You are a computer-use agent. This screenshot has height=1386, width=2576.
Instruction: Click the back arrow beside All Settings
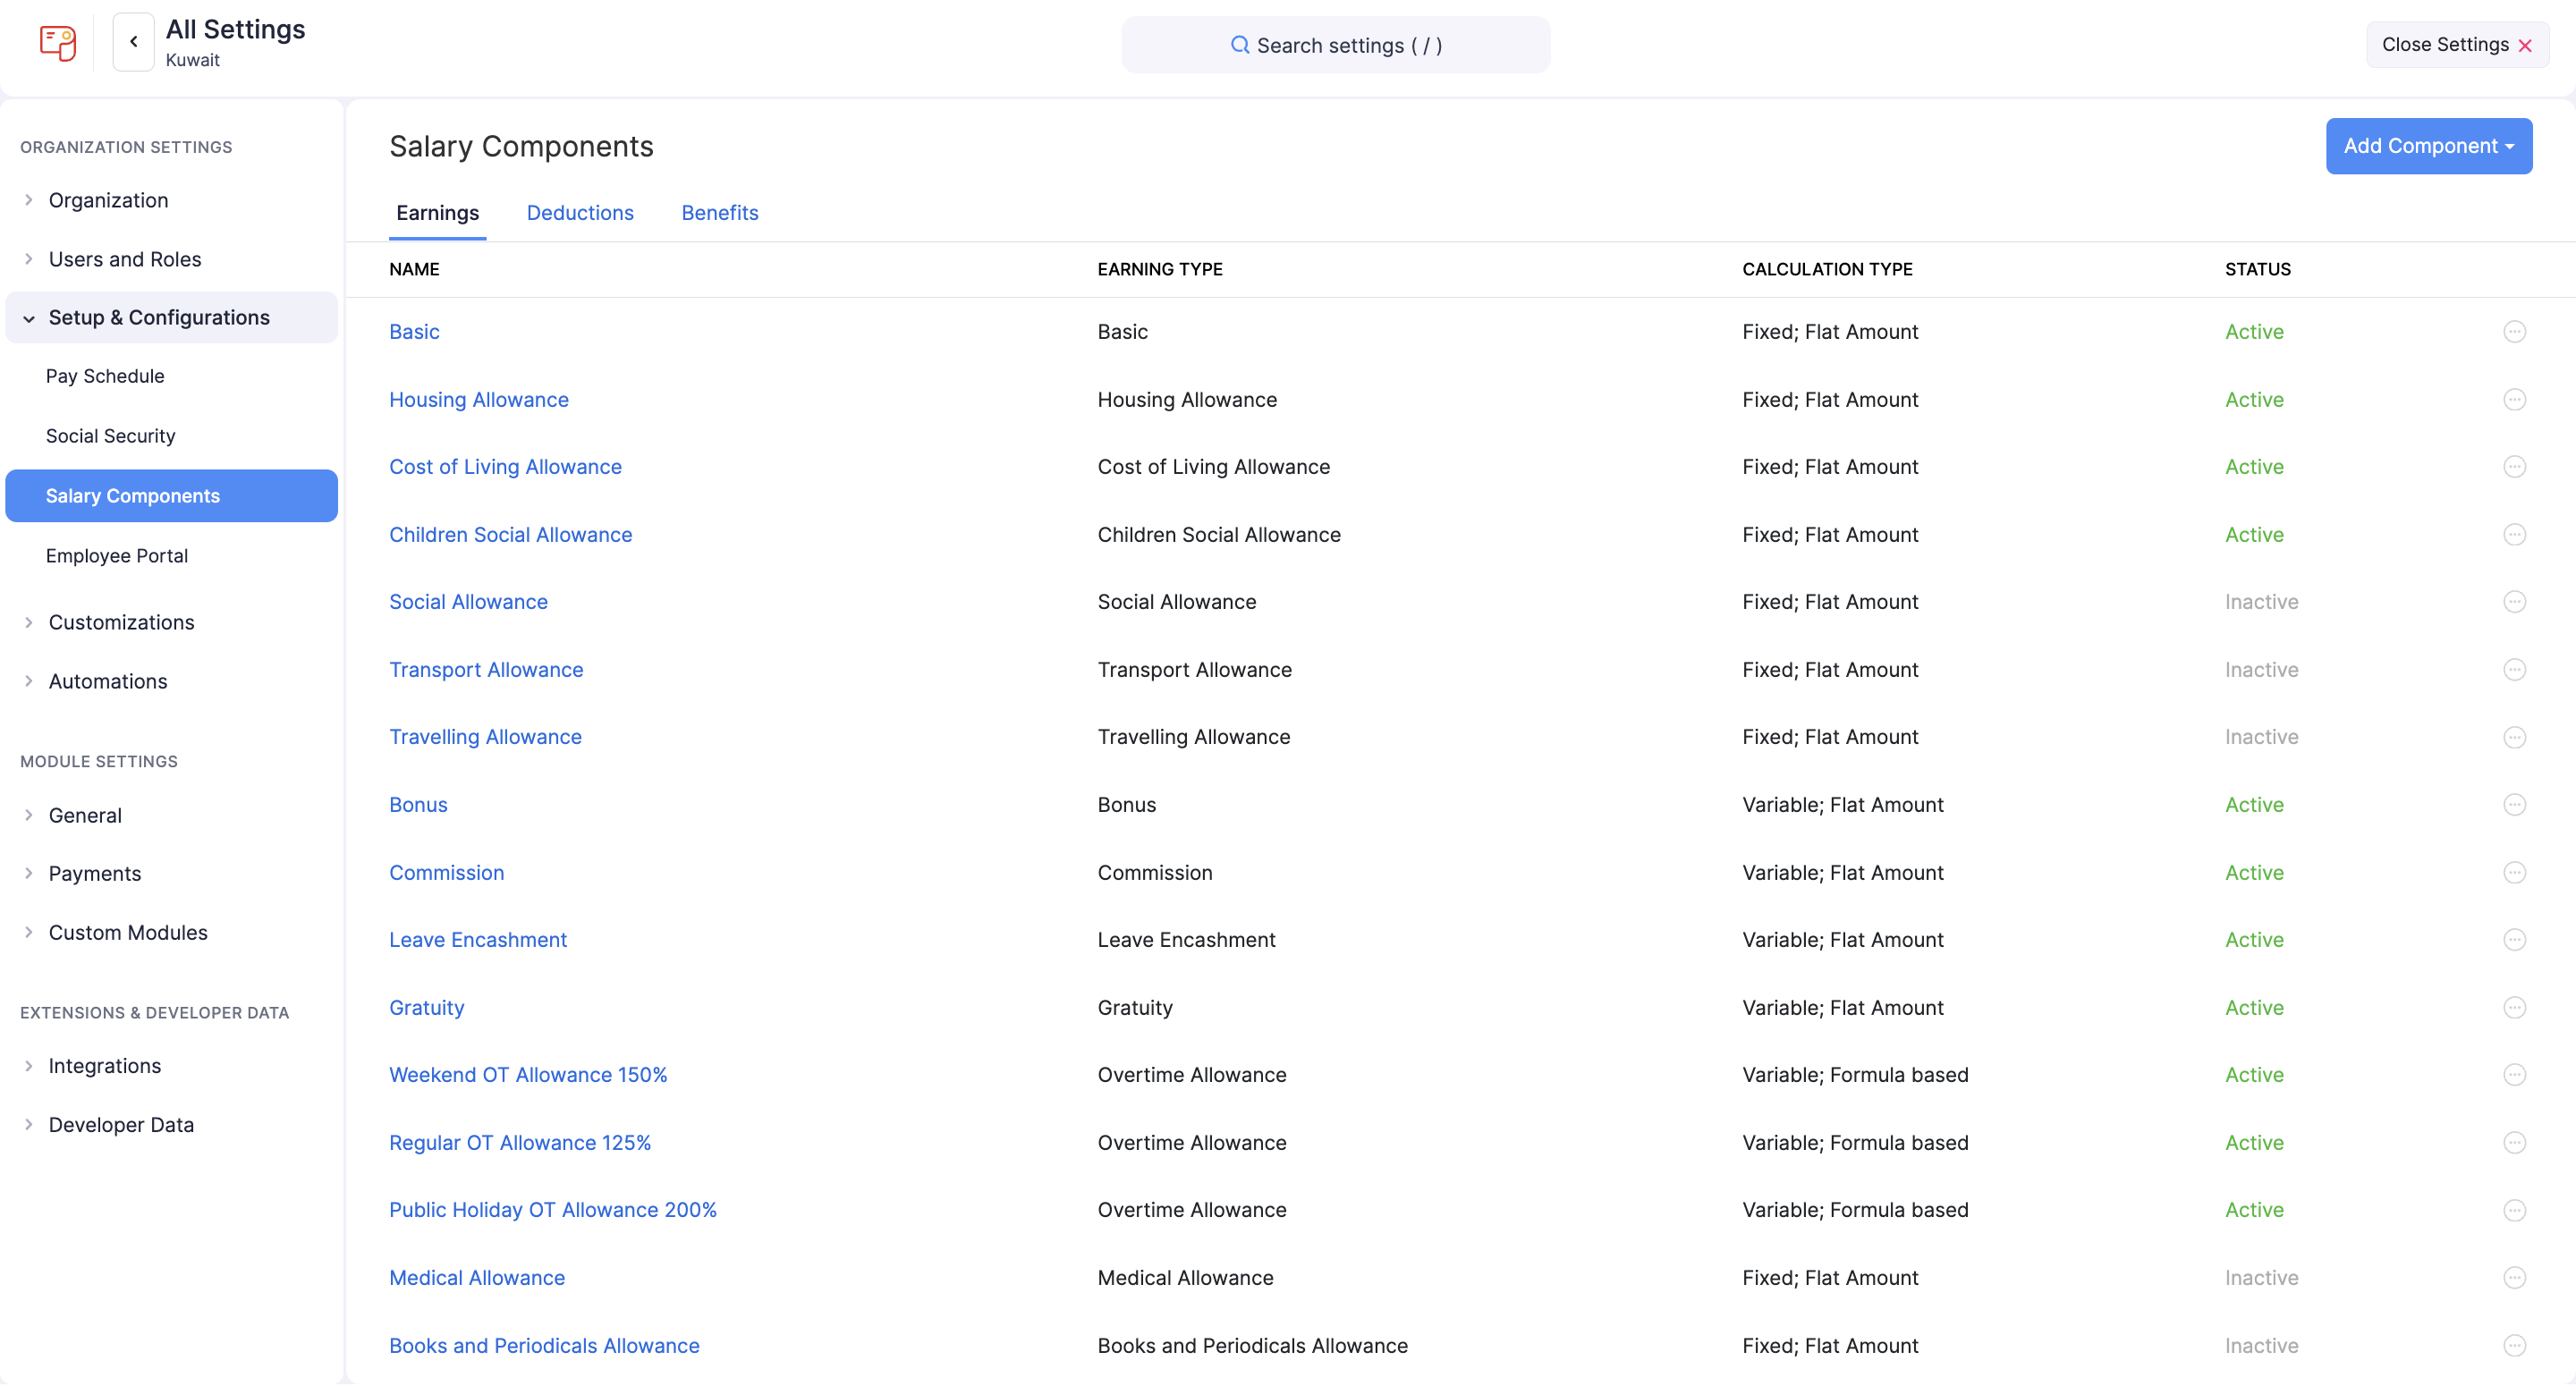[x=133, y=42]
